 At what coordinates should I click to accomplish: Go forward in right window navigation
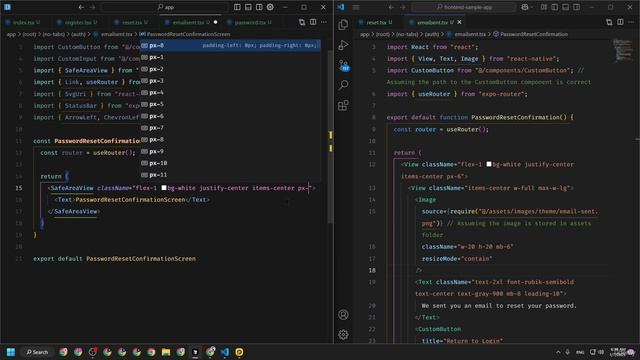point(402,7)
